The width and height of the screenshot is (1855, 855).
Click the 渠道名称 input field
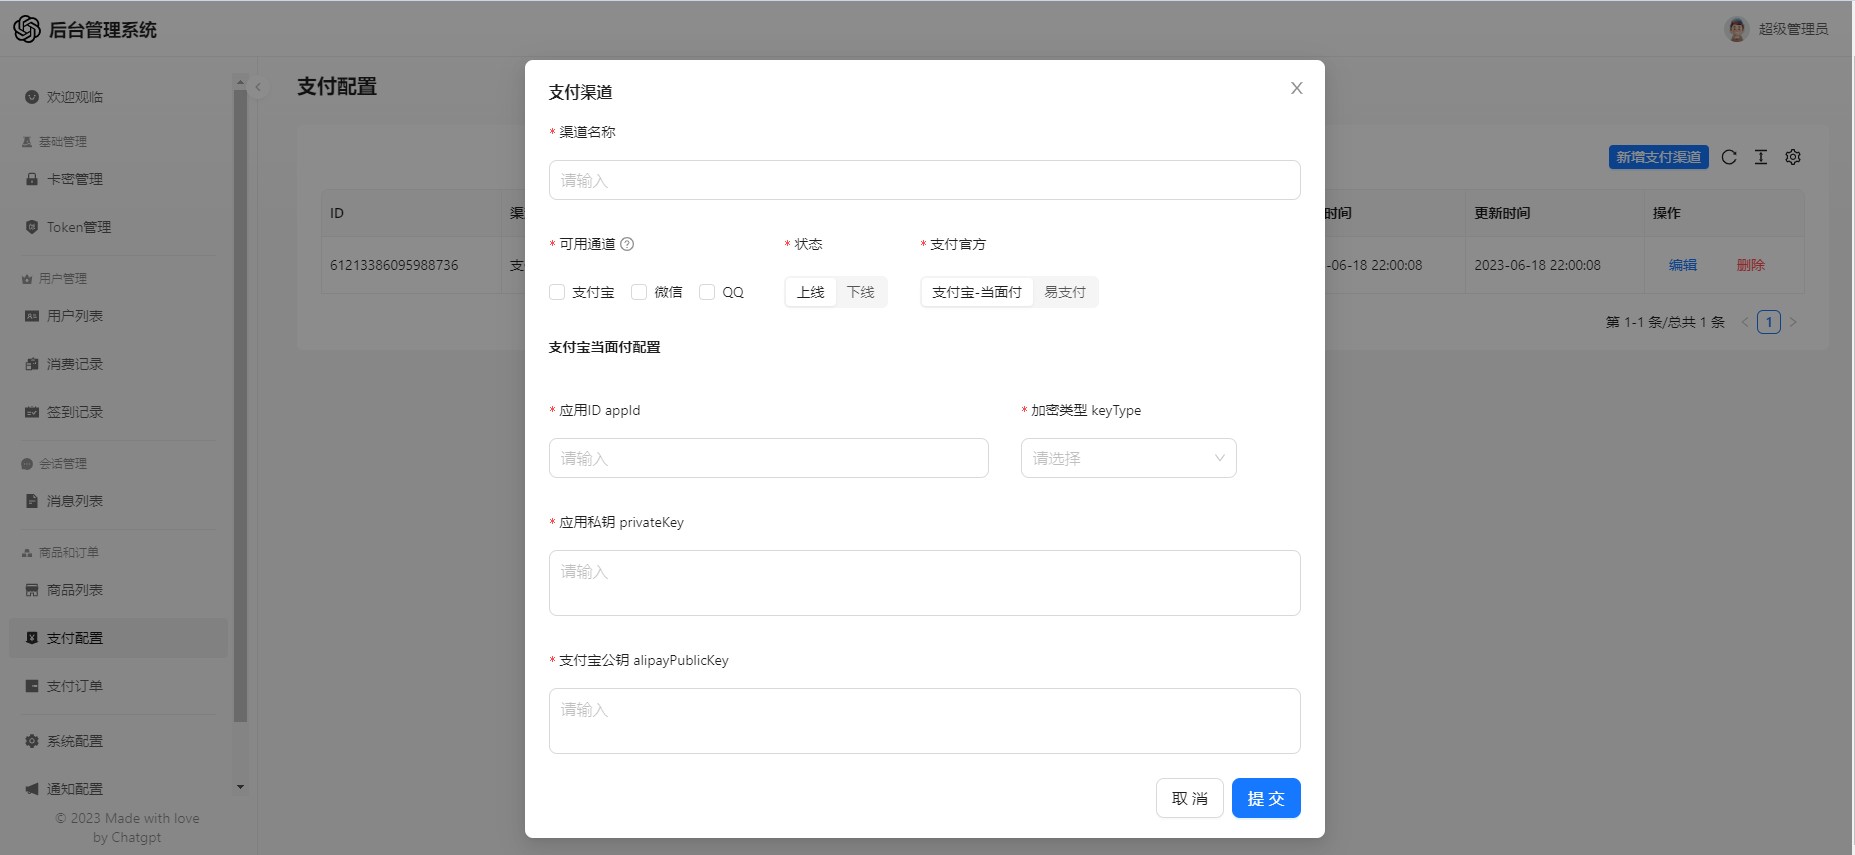(x=924, y=180)
